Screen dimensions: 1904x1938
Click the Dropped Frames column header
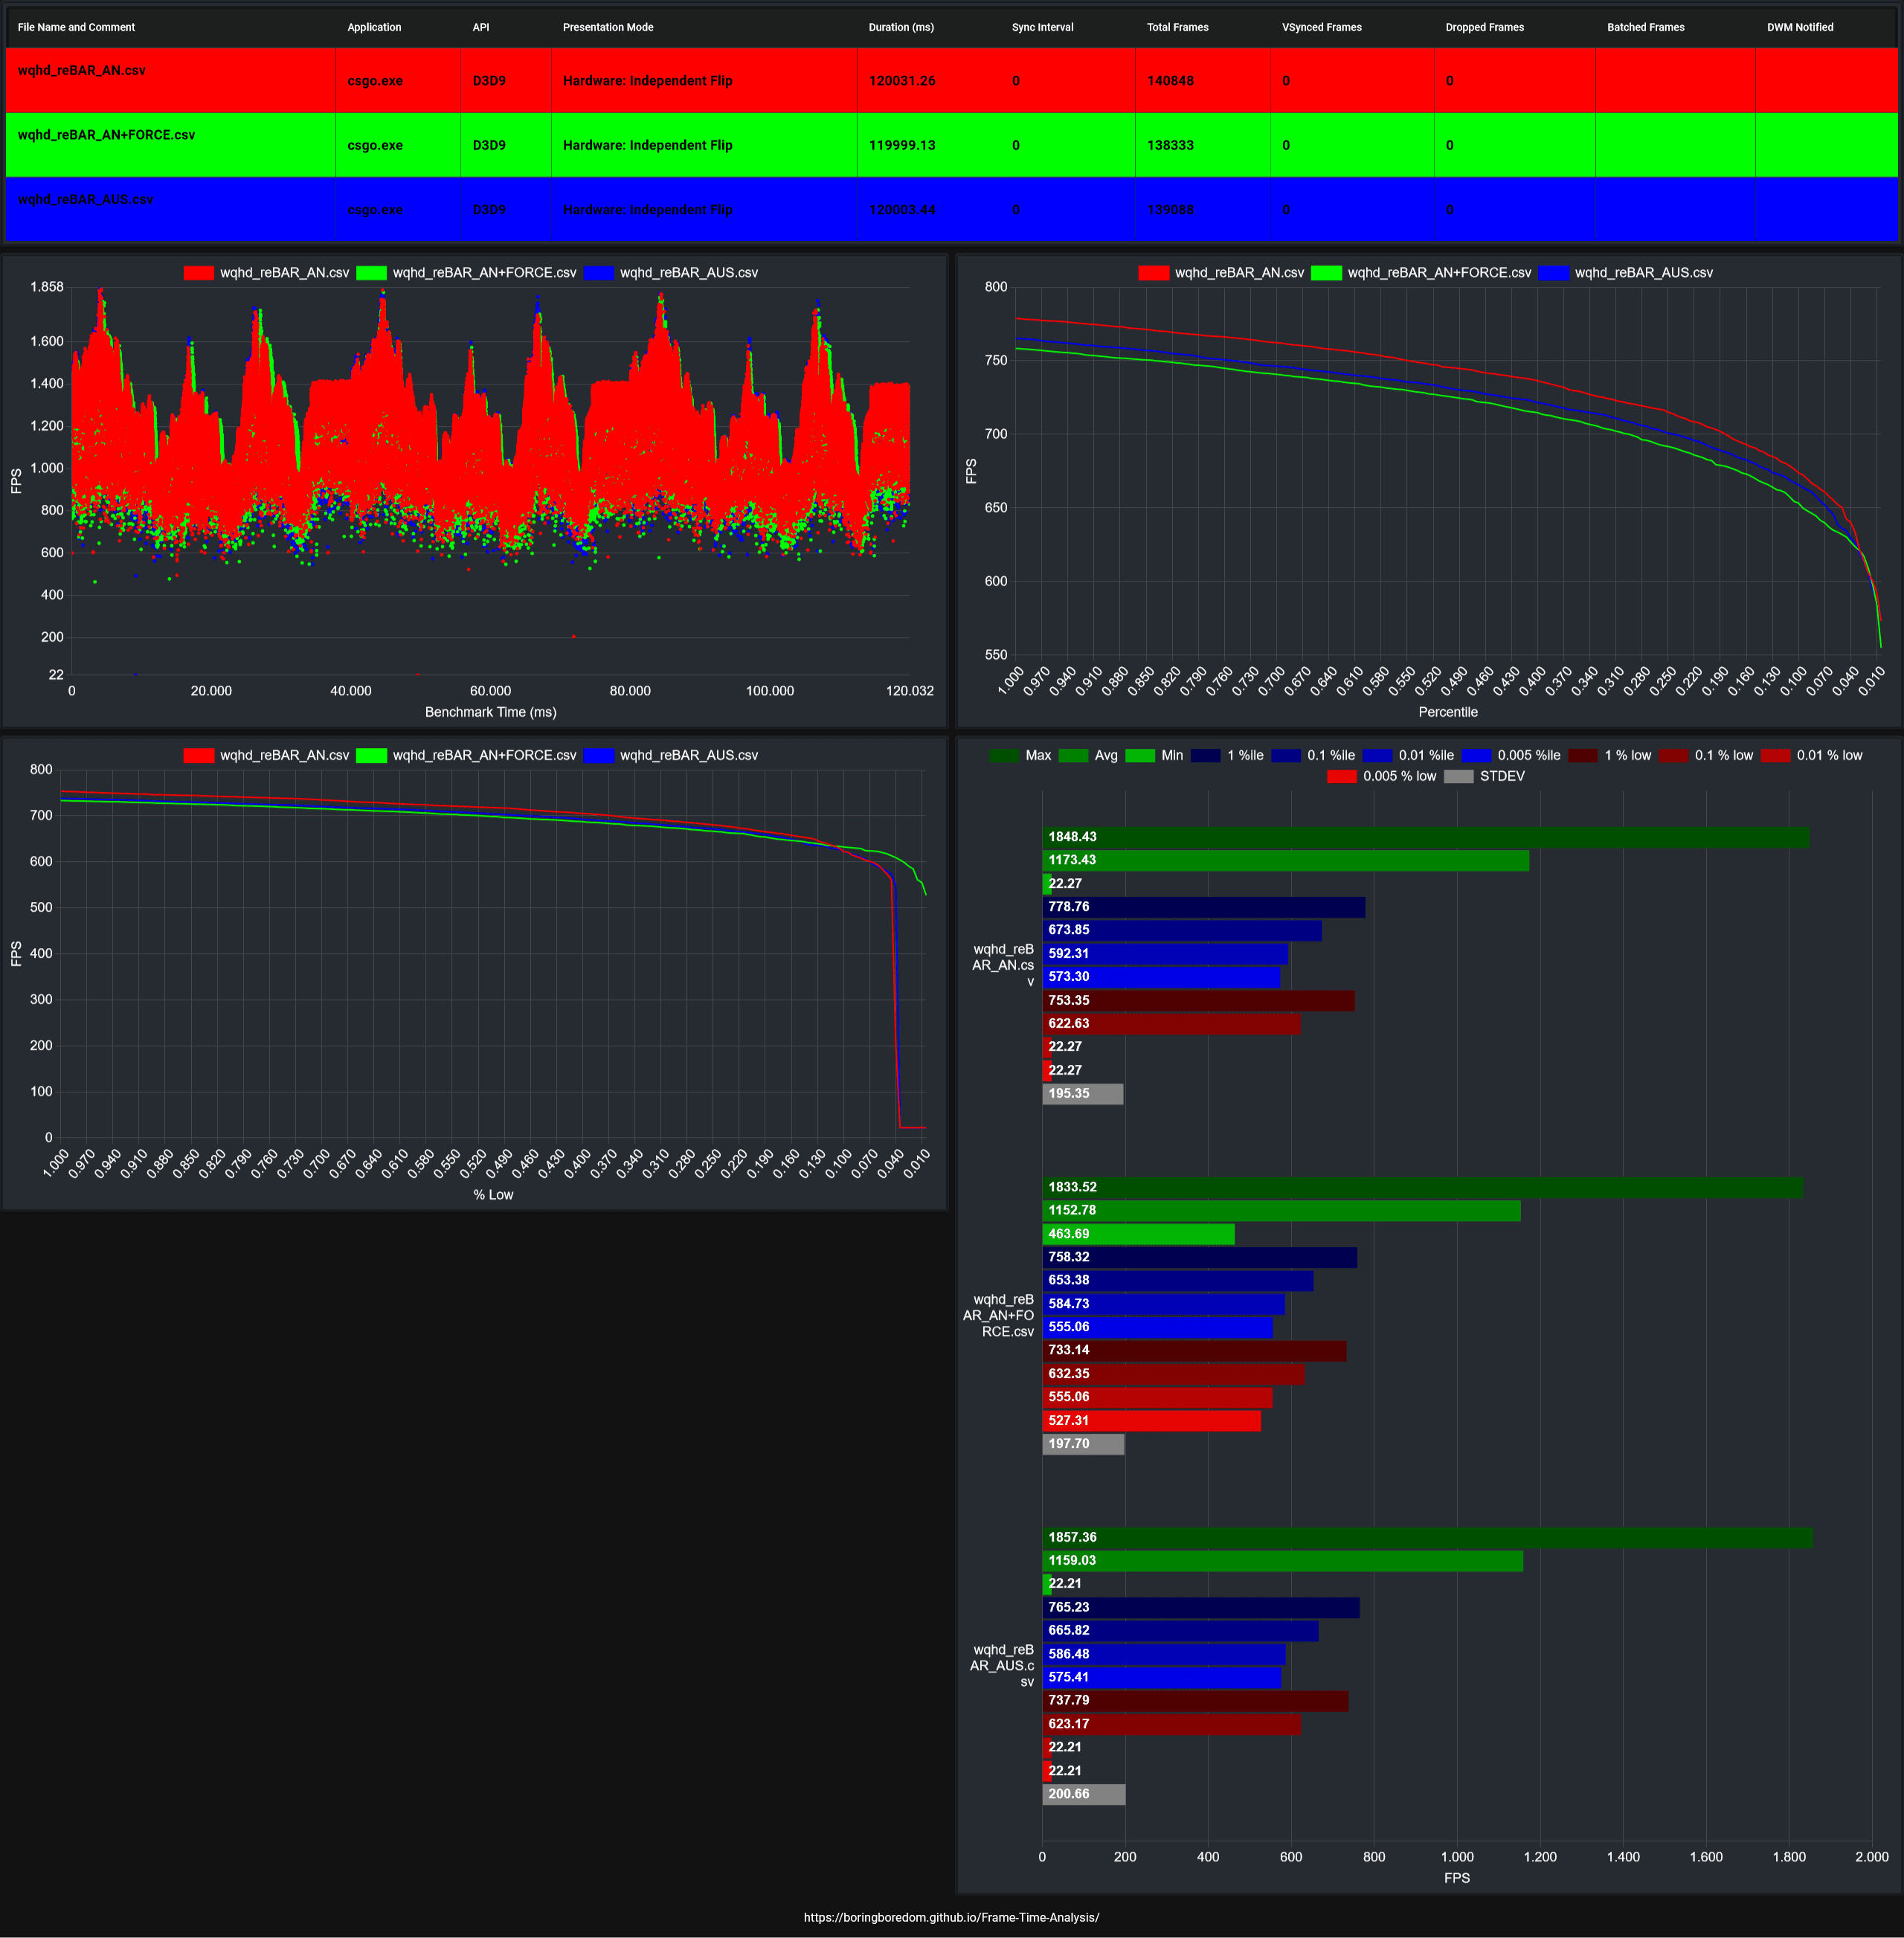(1484, 27)
